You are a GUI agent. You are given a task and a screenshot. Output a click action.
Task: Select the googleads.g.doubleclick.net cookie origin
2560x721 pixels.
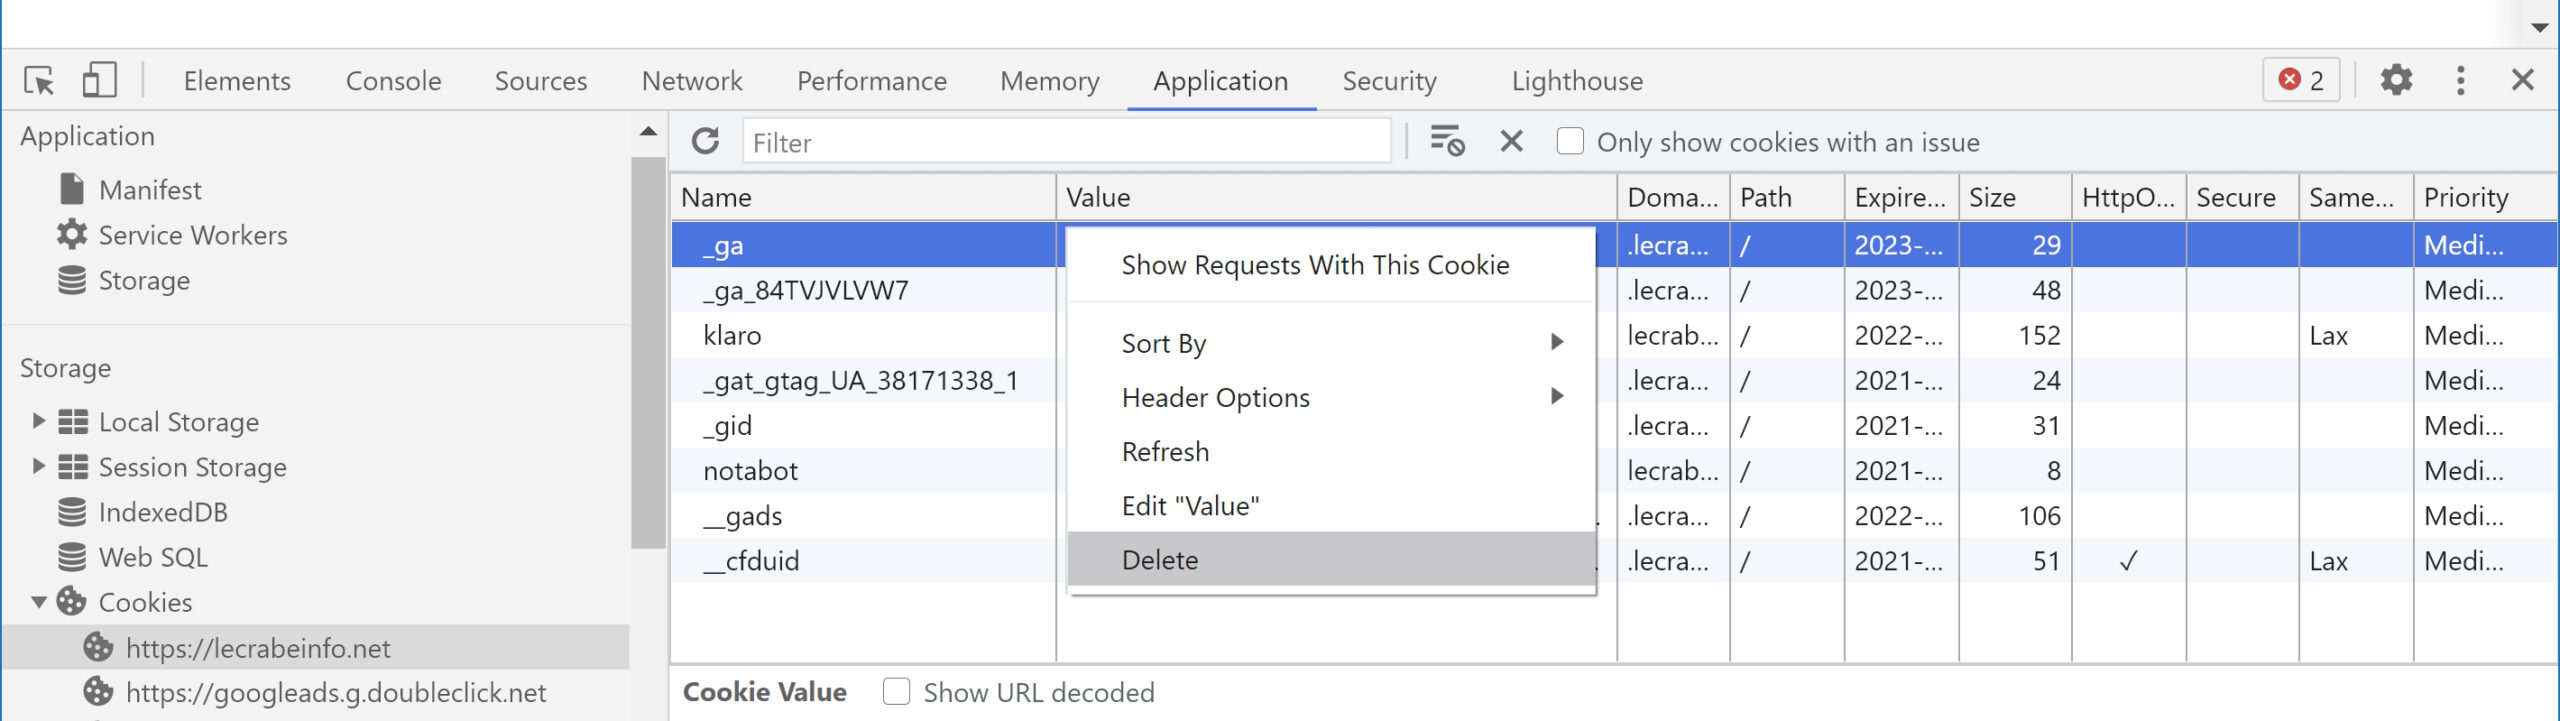coord(336,692)
